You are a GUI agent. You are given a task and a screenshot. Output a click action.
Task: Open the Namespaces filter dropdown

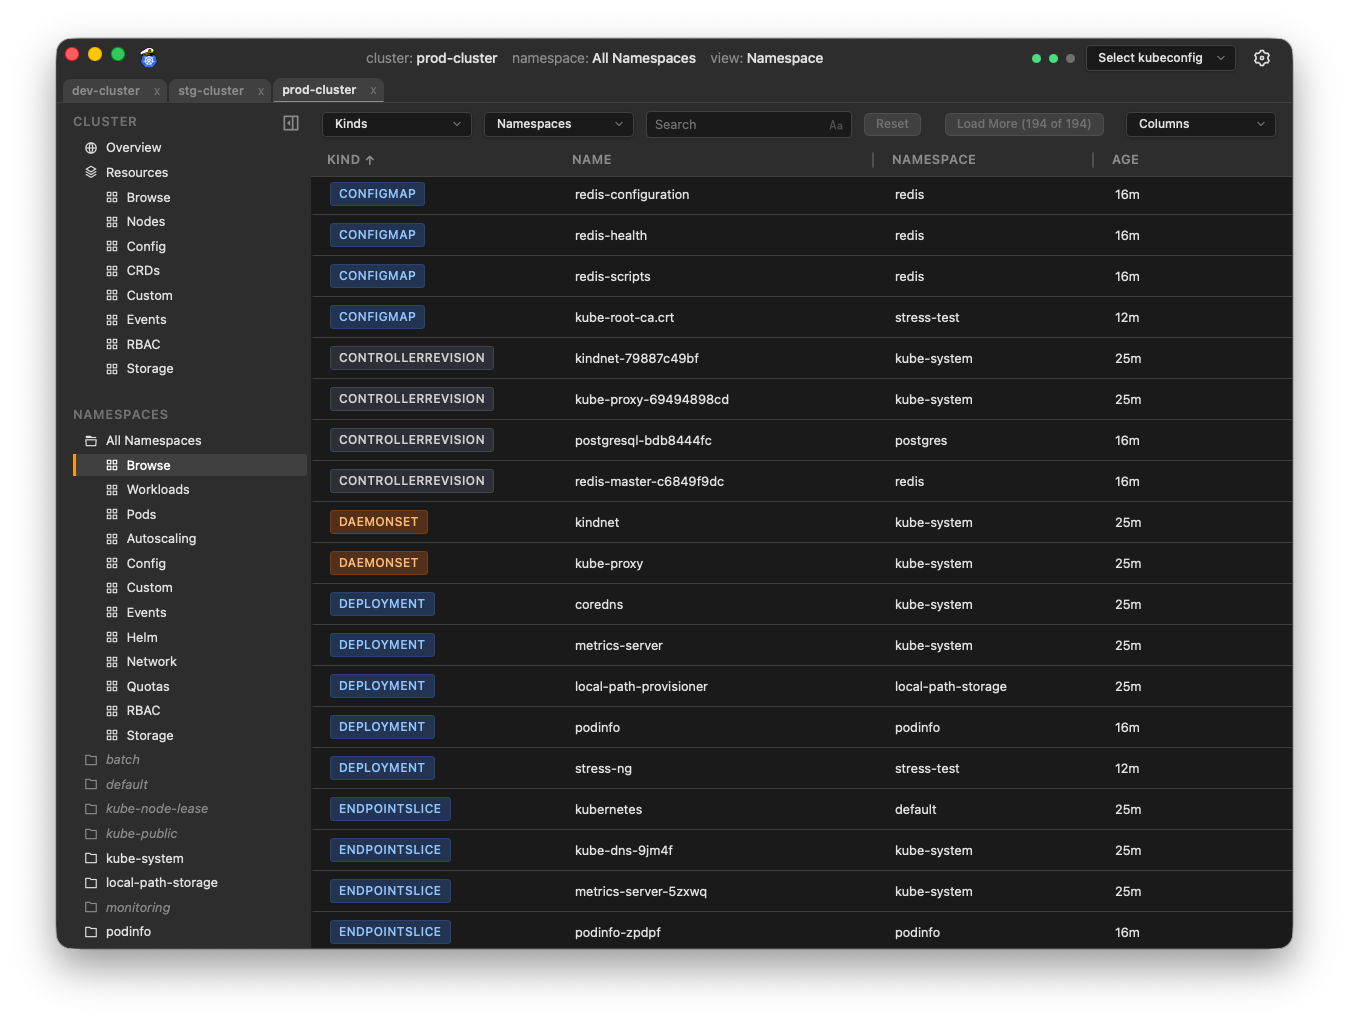pos(557,124)
